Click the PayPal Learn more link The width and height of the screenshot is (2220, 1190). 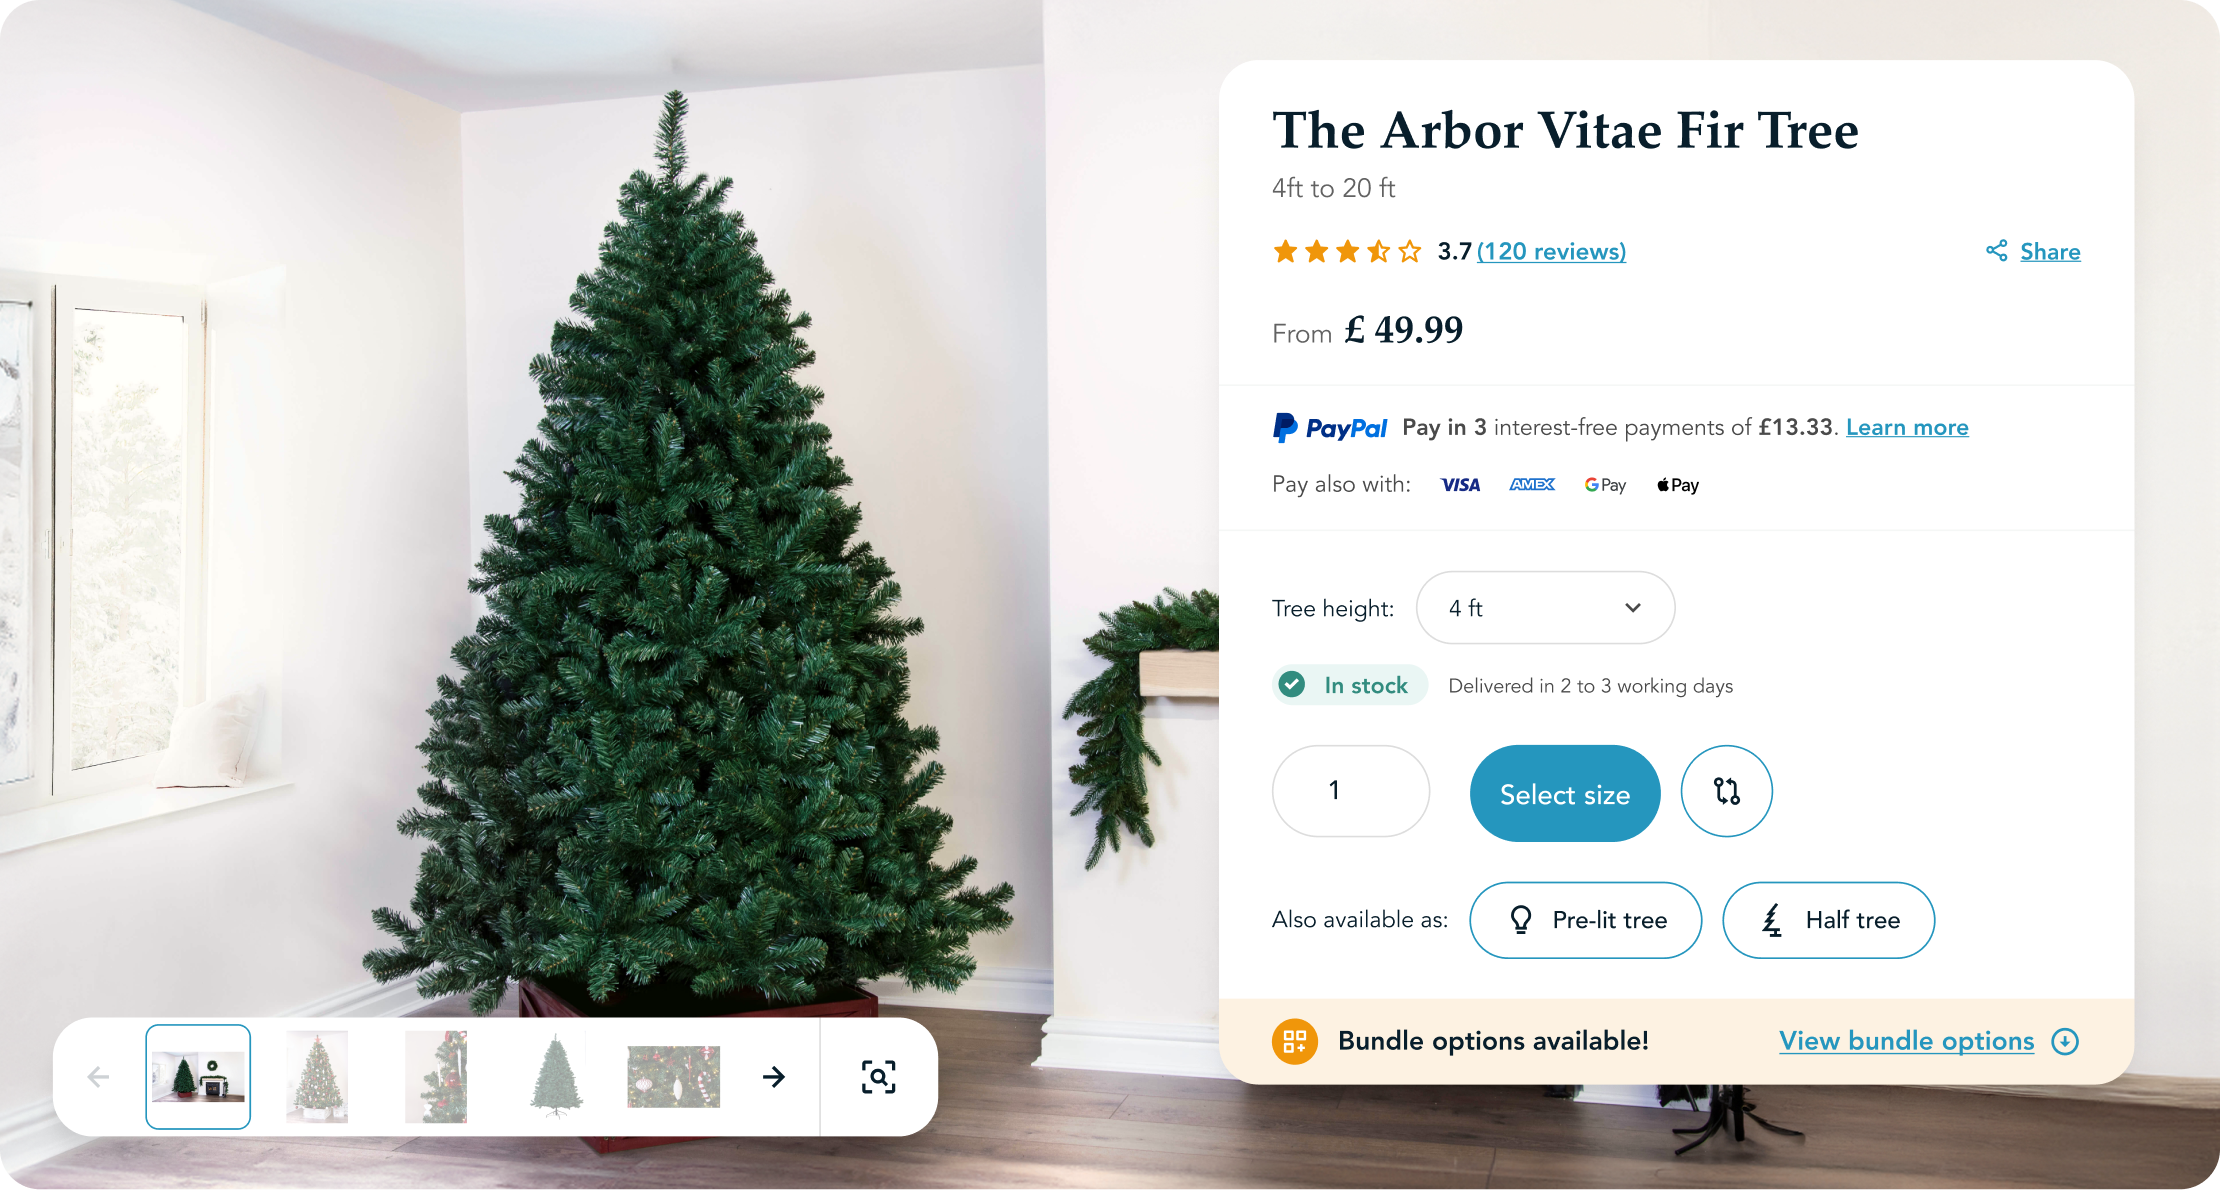[1907, 428]
